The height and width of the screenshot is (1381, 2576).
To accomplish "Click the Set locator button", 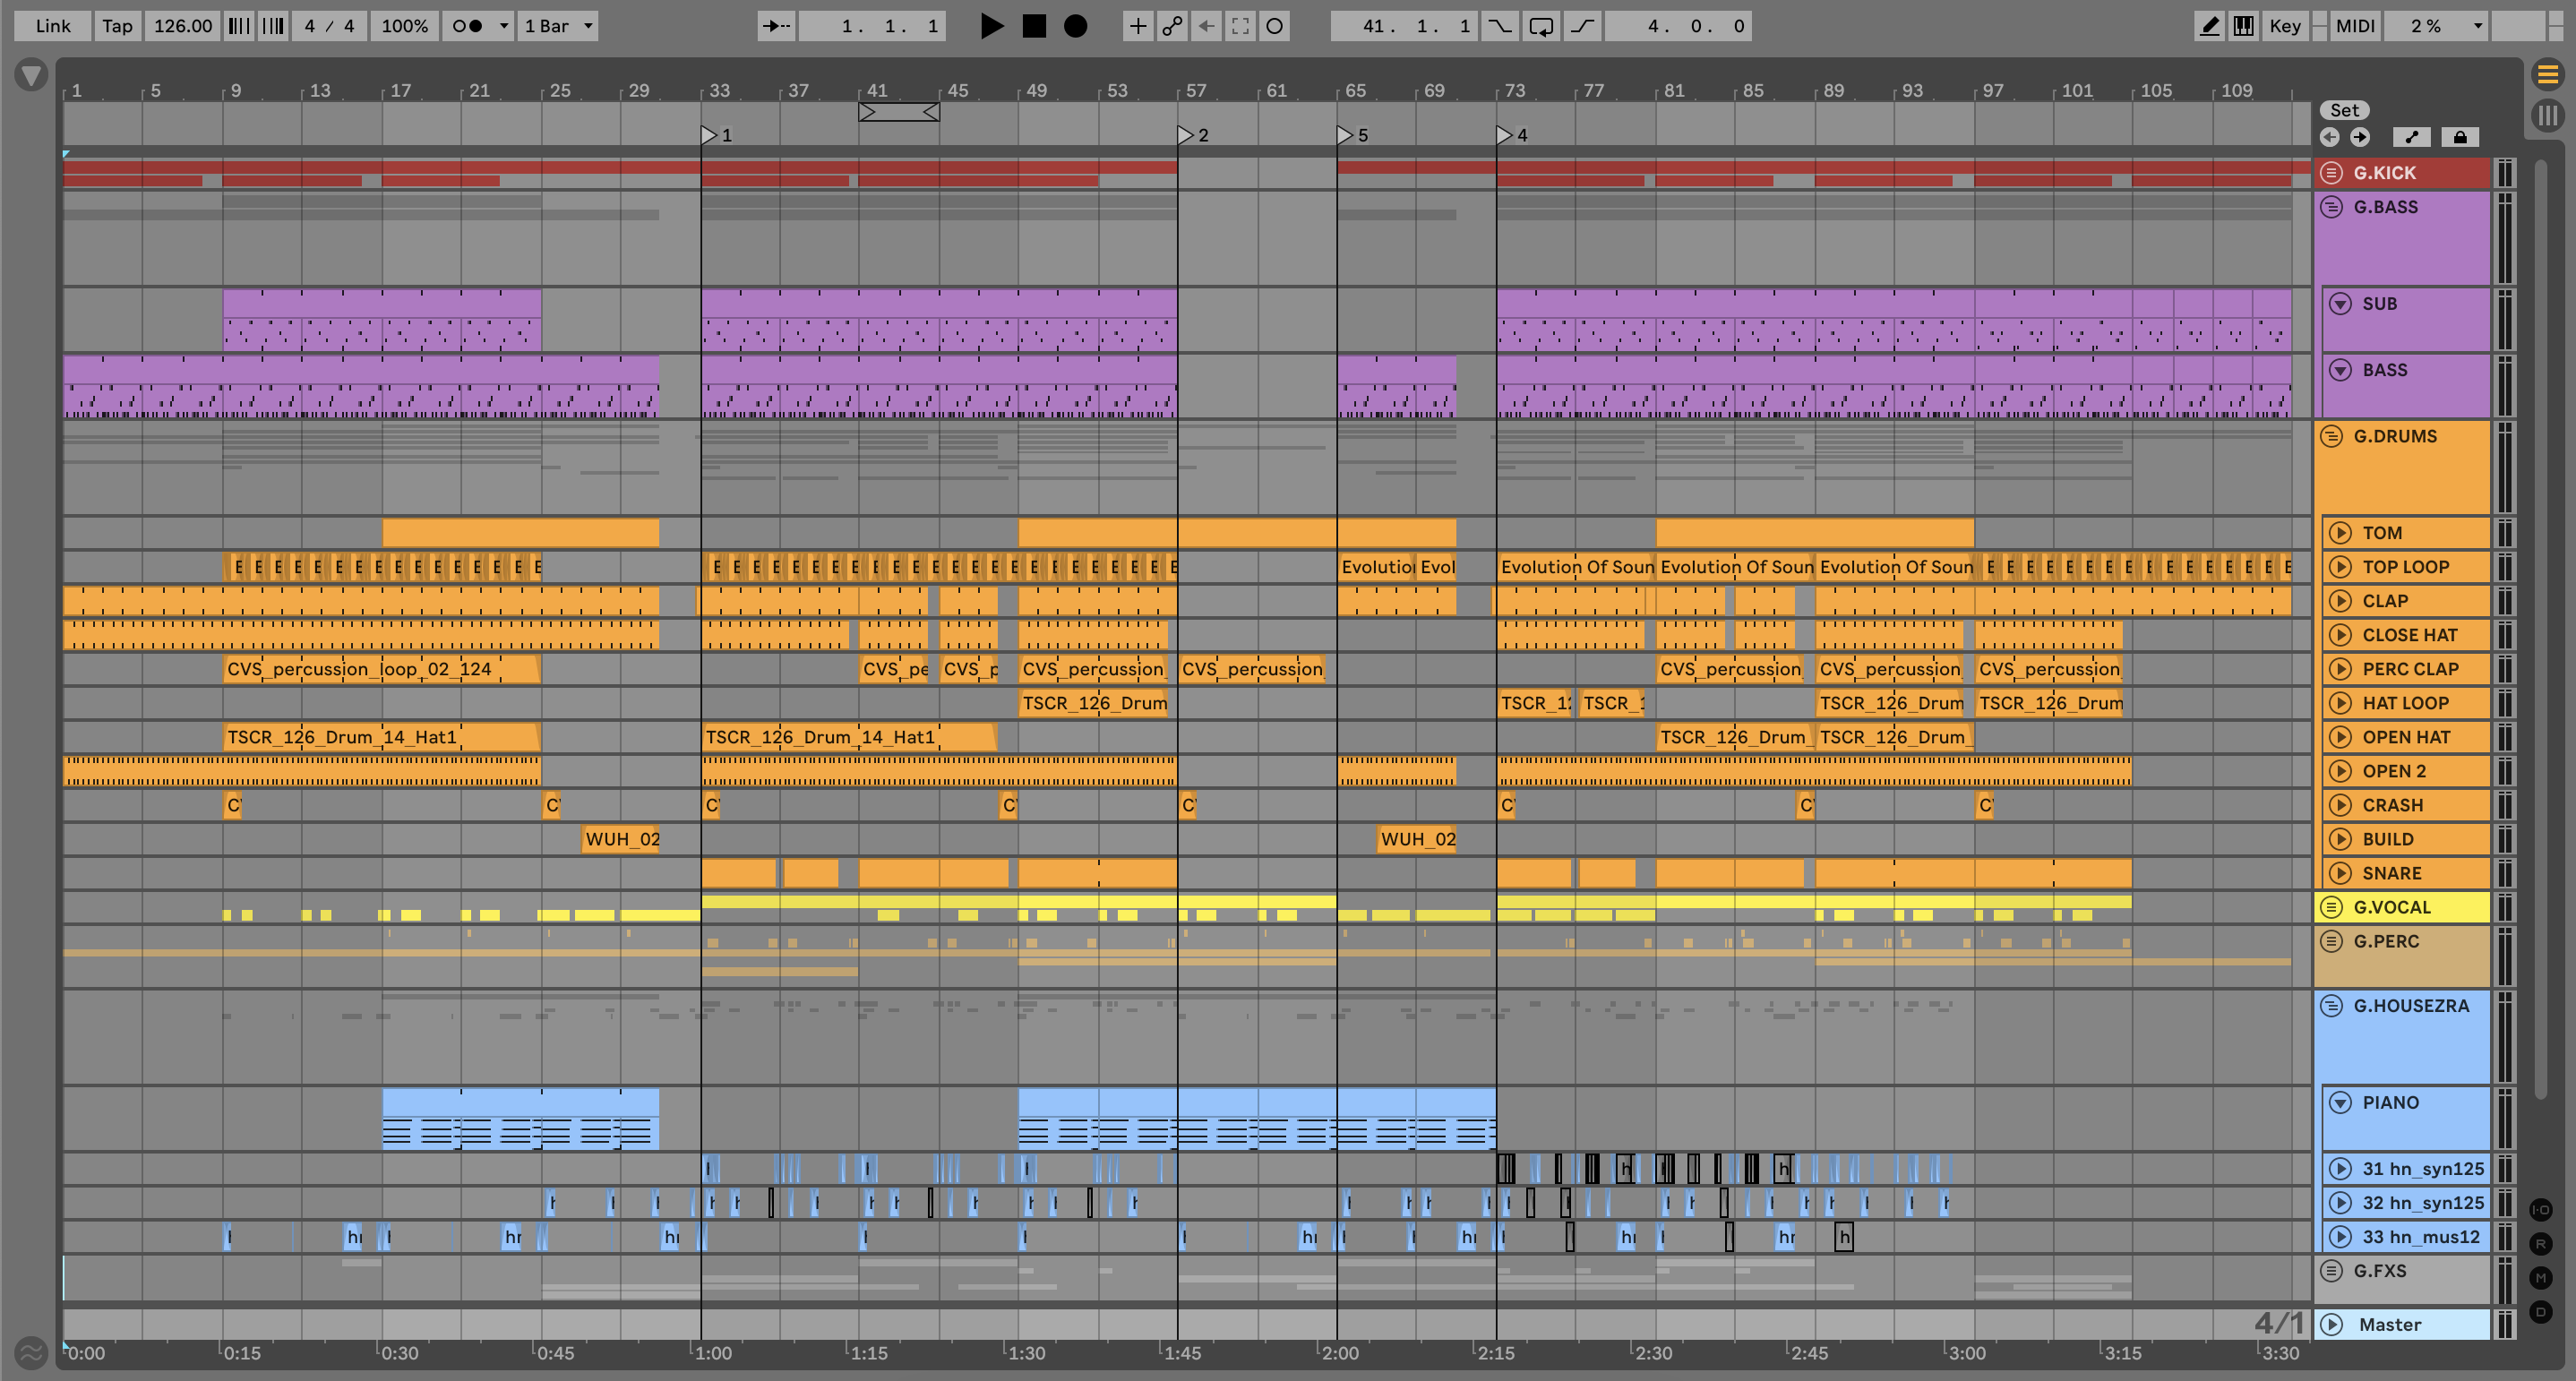I will tap(2344, 110).
